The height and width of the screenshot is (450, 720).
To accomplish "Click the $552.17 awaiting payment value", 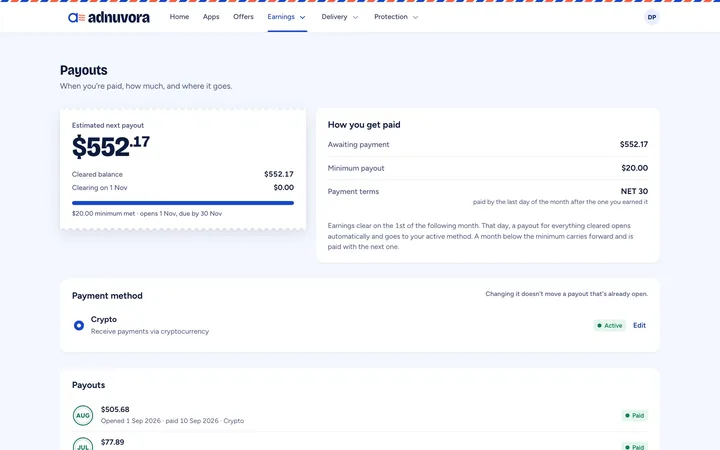I will pyautogui.click(x=634, y=144).
